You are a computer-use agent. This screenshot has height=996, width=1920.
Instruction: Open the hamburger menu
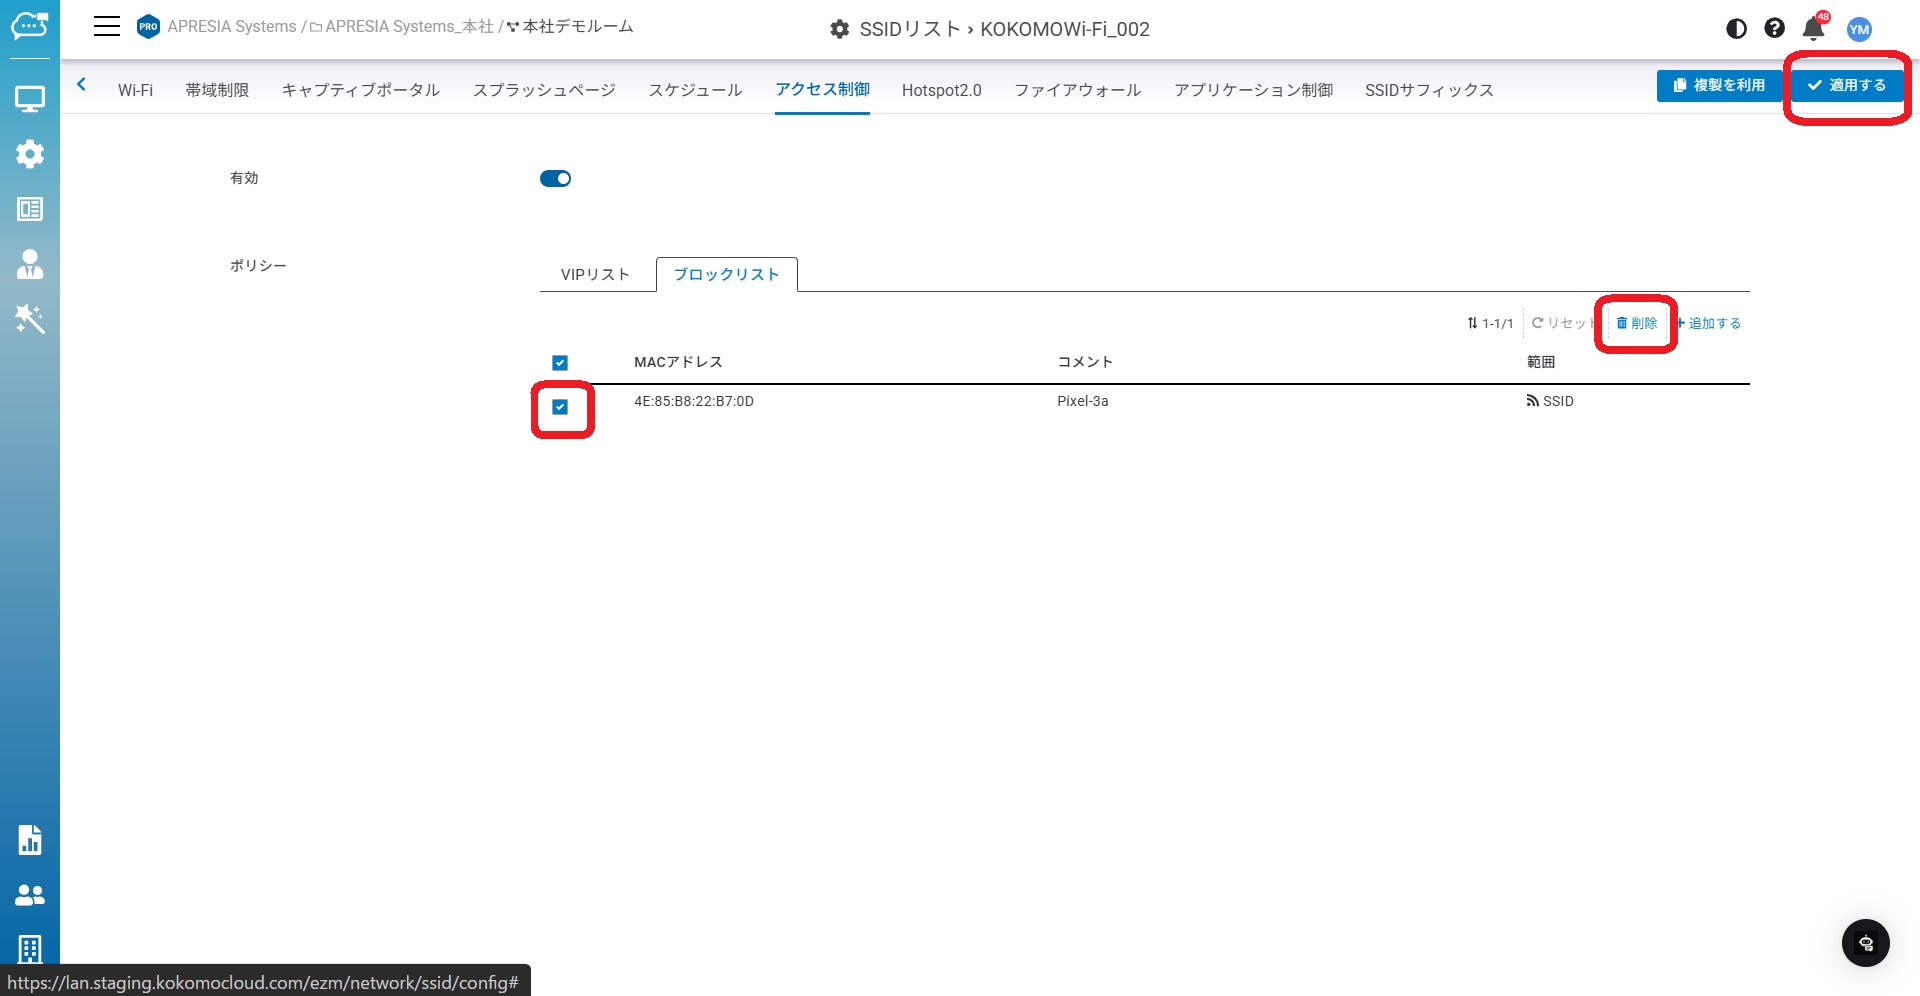pyautogui.click(x=107, y=27)
